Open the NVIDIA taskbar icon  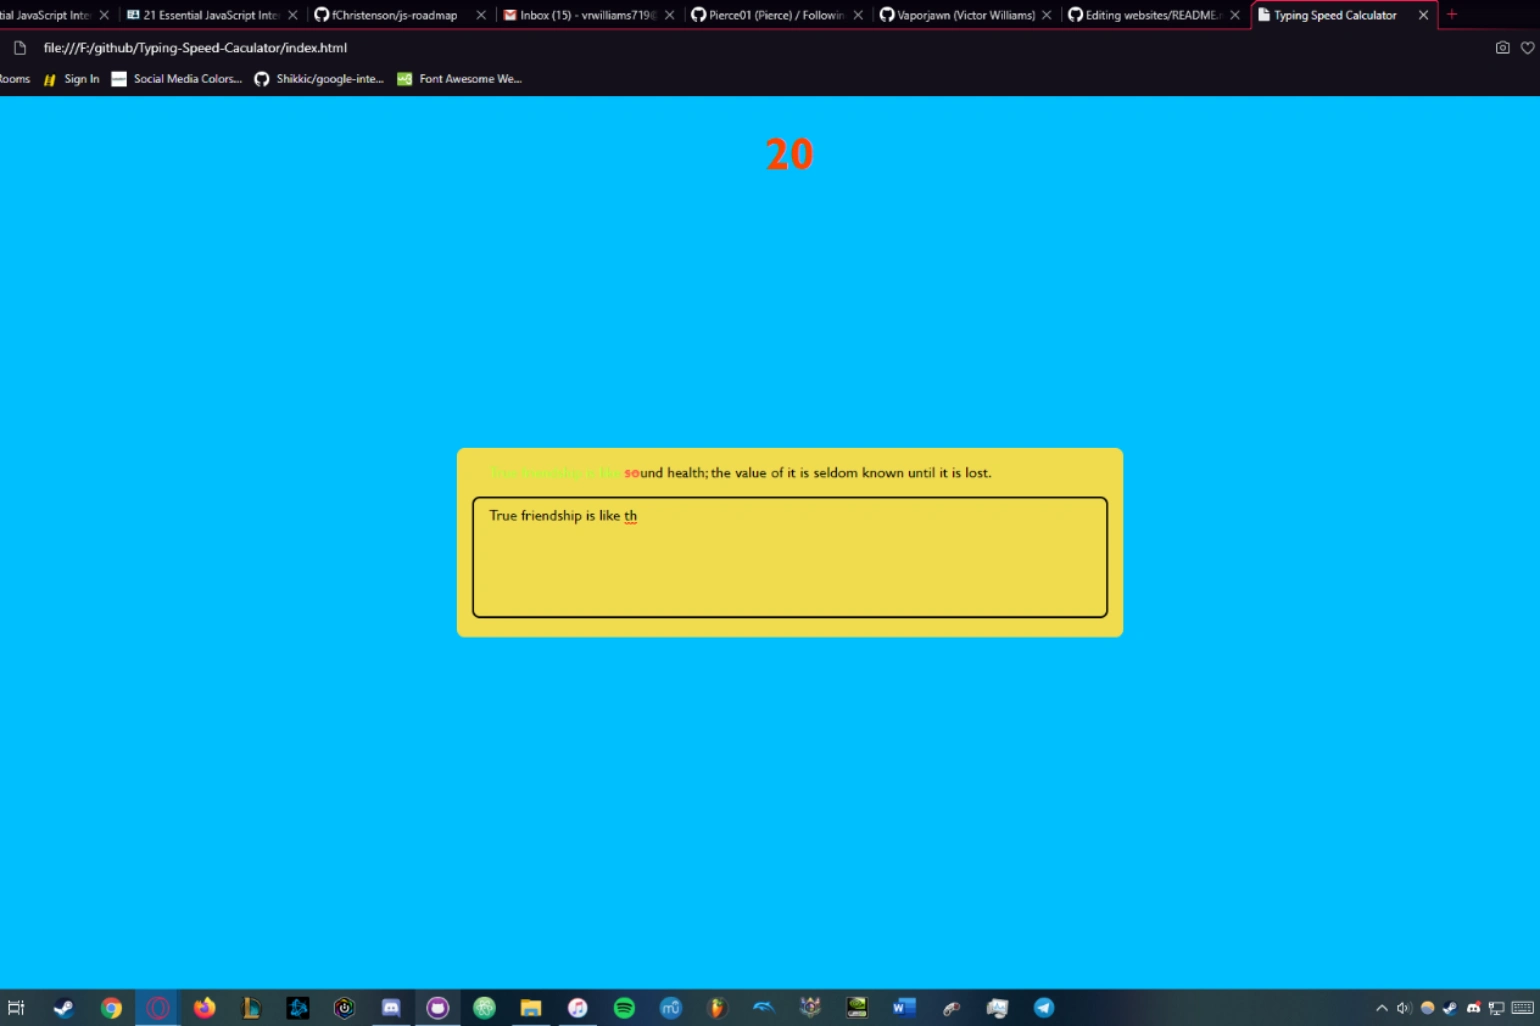[857, 1008]
